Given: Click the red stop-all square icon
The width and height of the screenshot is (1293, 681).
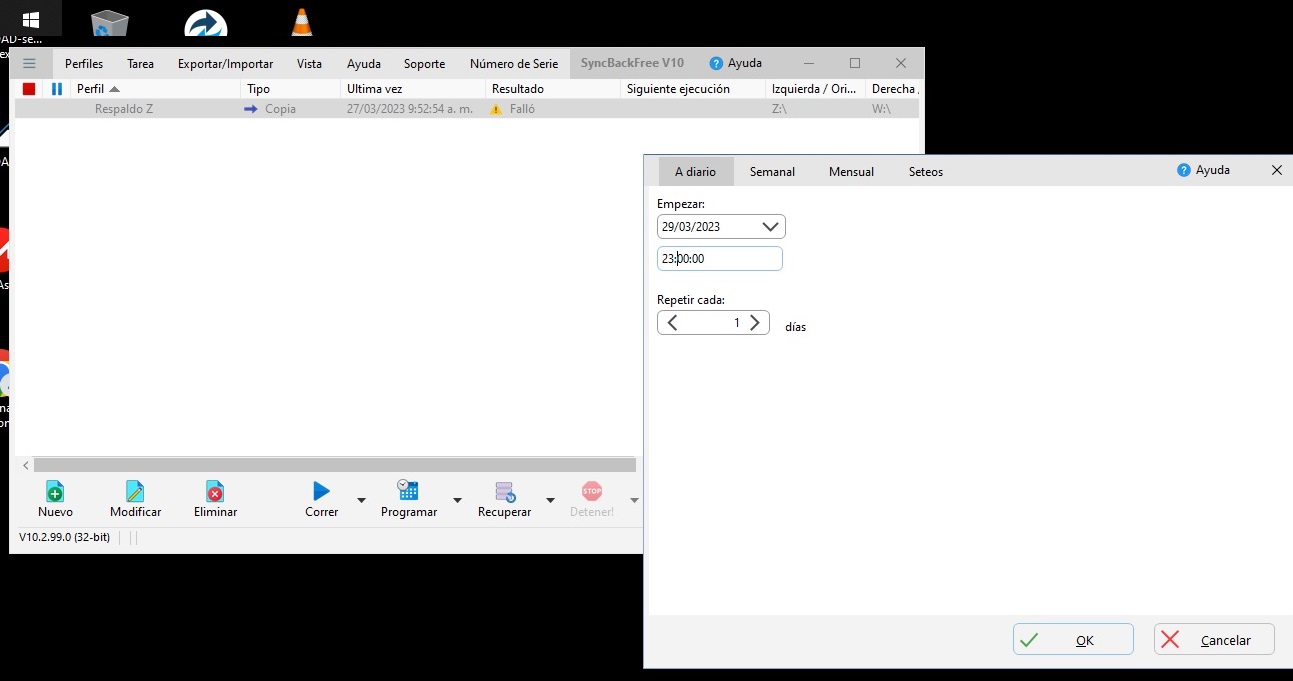Looking at the screenshot, I should pos(29,89).
